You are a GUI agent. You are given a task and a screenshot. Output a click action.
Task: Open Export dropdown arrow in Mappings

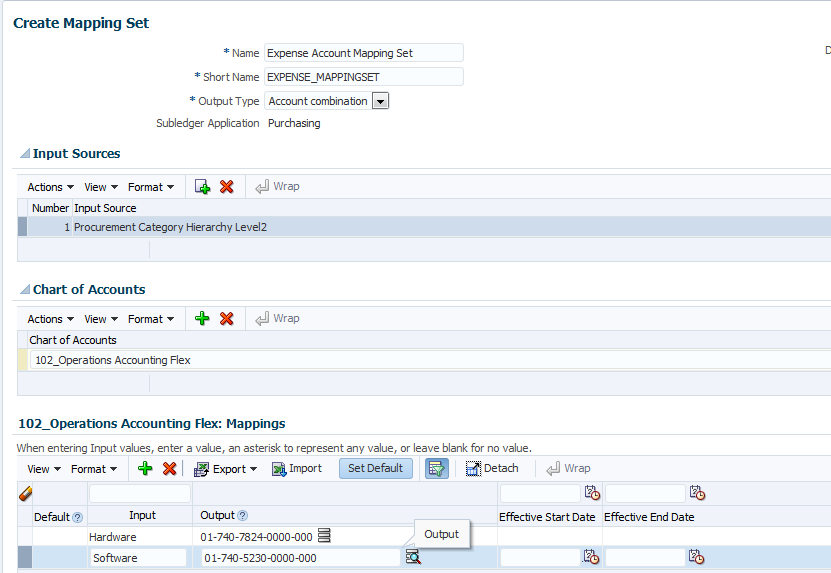pos(253,469)
